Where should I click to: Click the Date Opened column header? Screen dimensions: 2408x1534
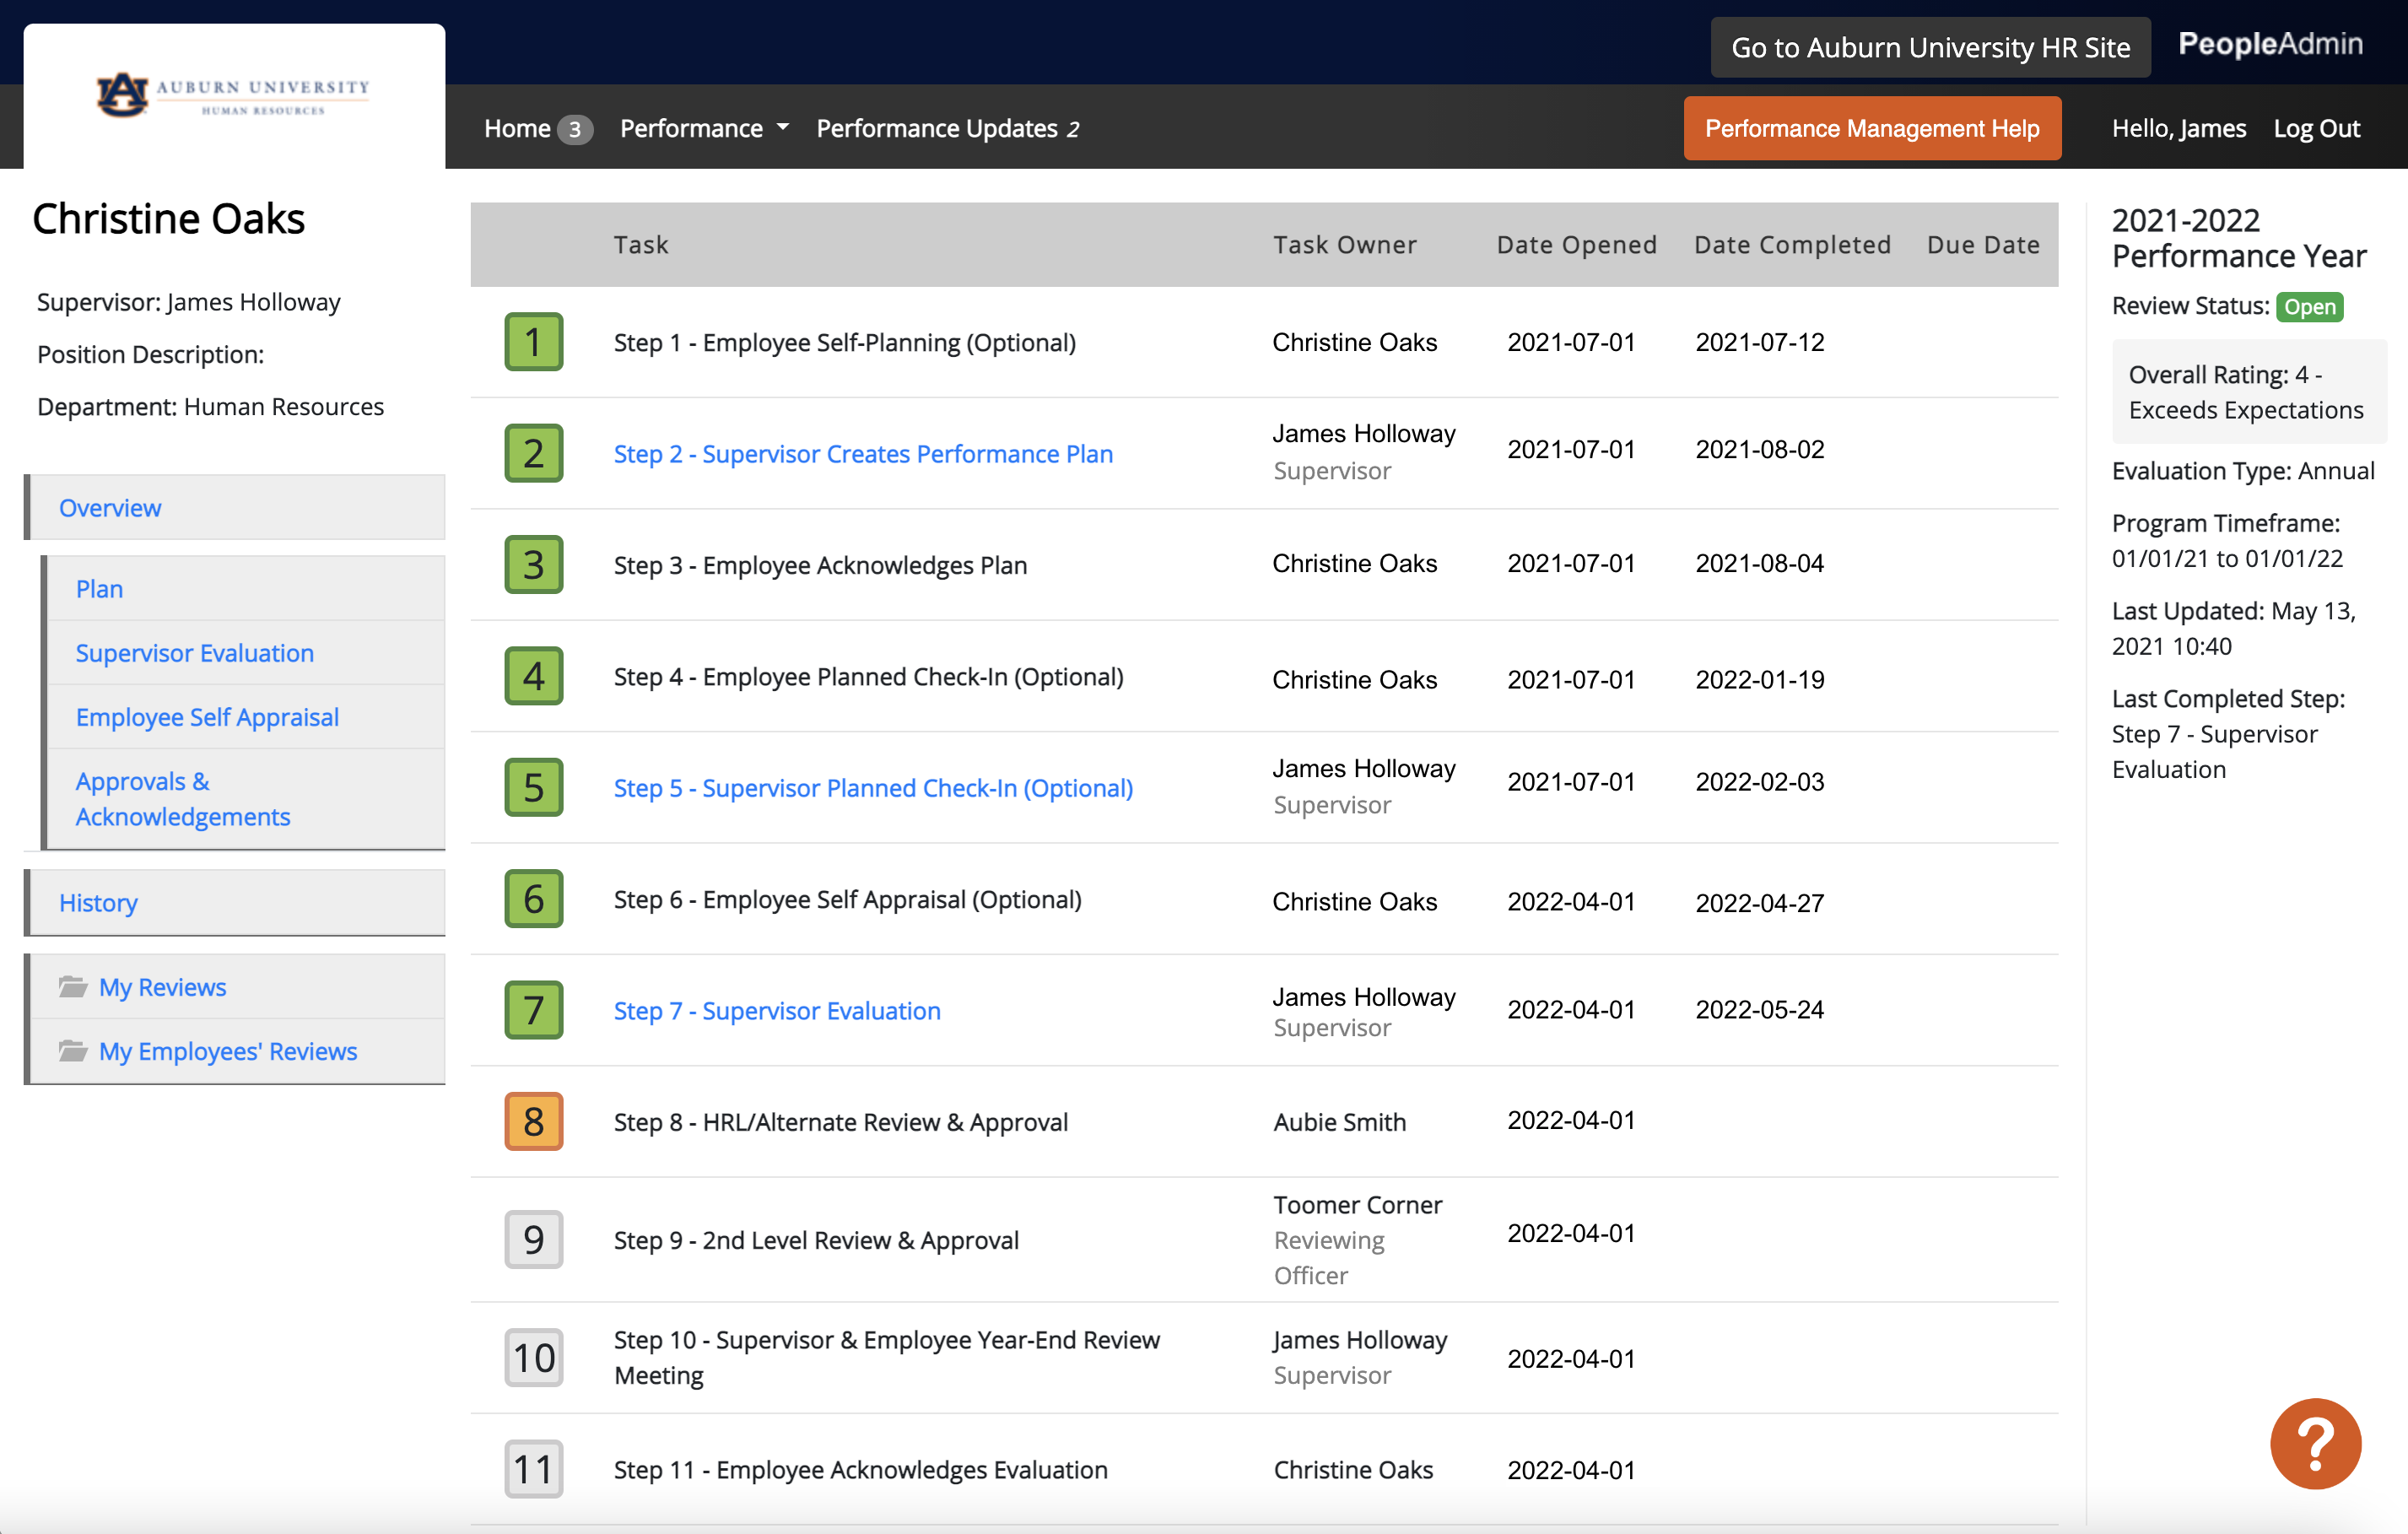point(1576,245)
